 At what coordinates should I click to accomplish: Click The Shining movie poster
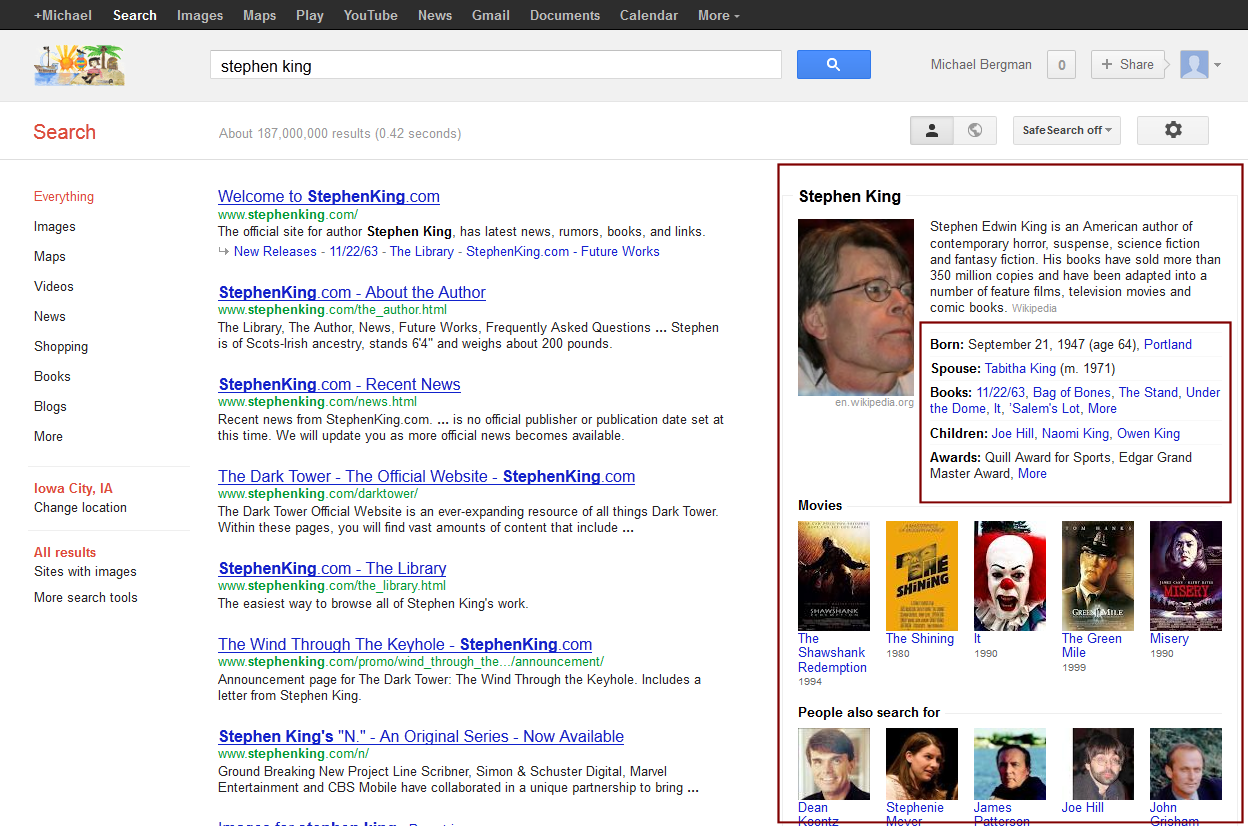tap(922, 575)
